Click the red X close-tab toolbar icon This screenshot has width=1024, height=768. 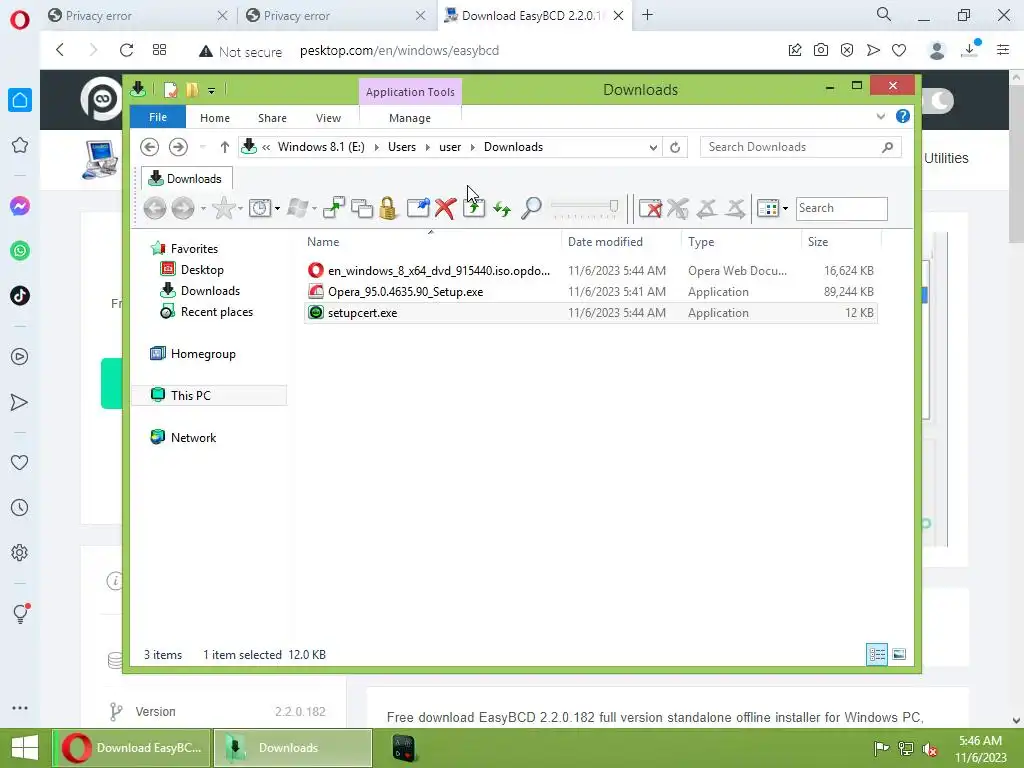445,208
